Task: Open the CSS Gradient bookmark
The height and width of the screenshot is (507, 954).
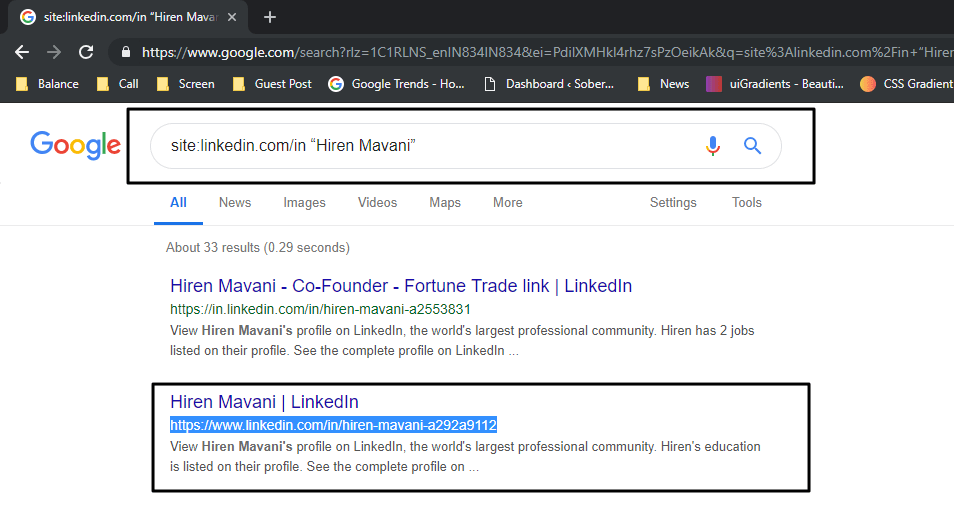Action: (x=907, y=84)
